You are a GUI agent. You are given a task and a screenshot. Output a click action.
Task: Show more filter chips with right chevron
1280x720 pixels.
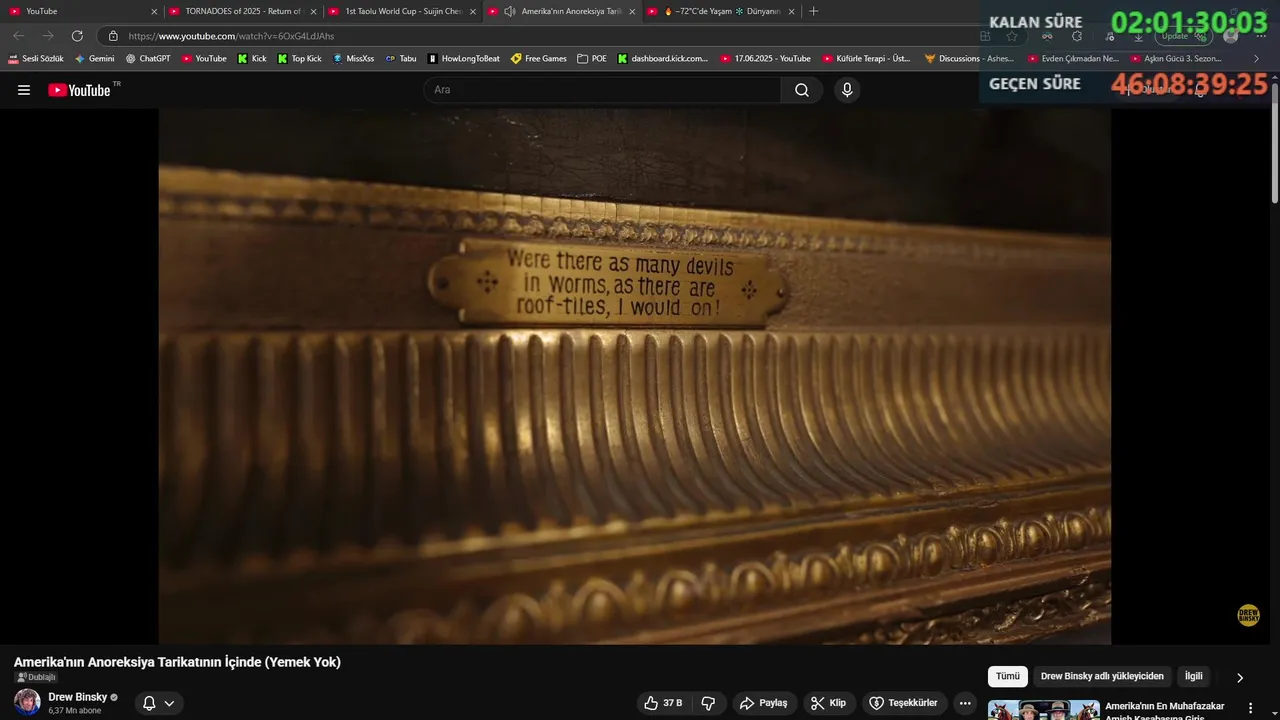(1240, 677)
